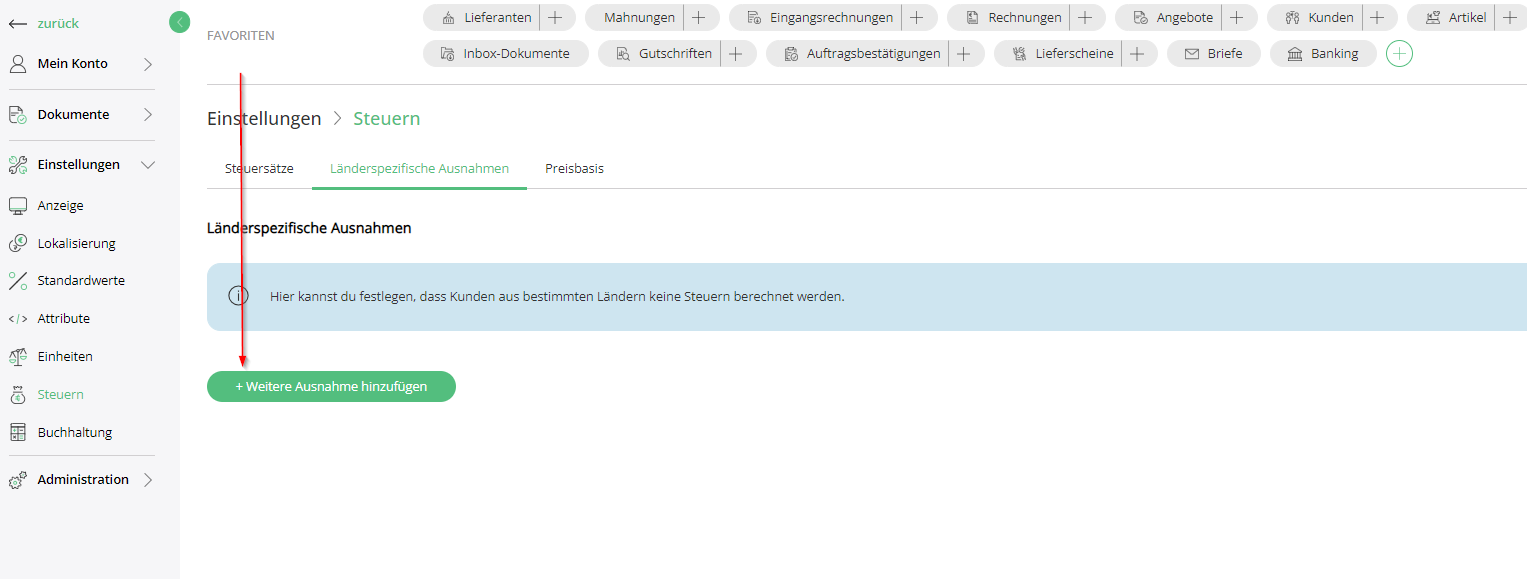1527x579 pixels.
Task: Click Steuern in the breadcrumb
Action: 387,119
